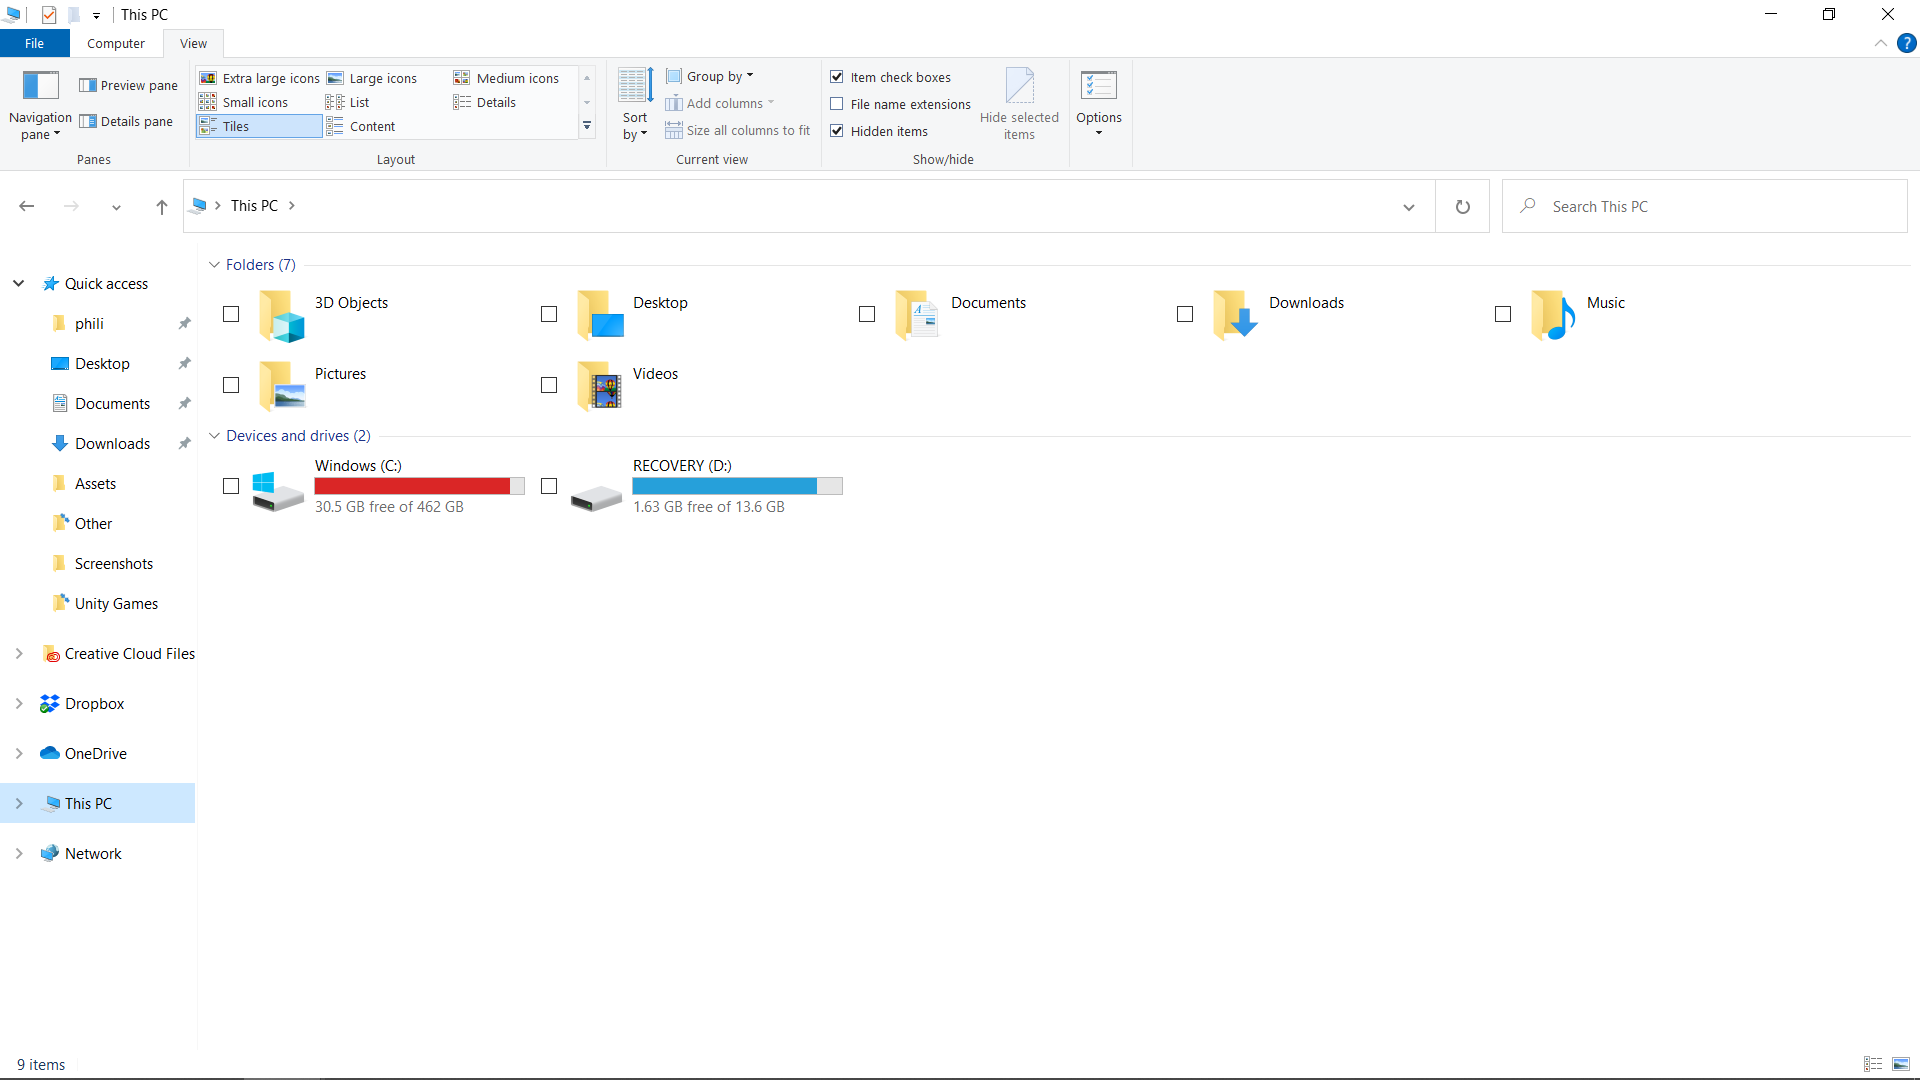Click the 3D Objects folder icon
This screenshot has height=1080, width=1920.
281,315
